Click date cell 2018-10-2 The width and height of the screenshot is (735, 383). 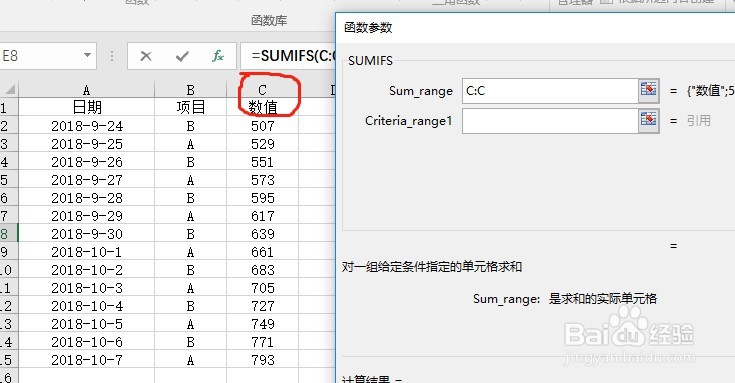click(x=86, y=270)
